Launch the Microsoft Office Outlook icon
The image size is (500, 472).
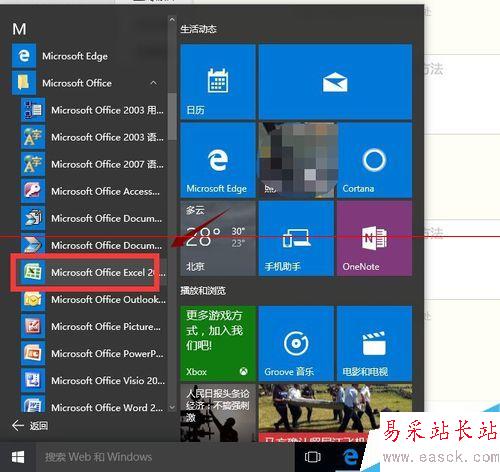pos(33,299)
